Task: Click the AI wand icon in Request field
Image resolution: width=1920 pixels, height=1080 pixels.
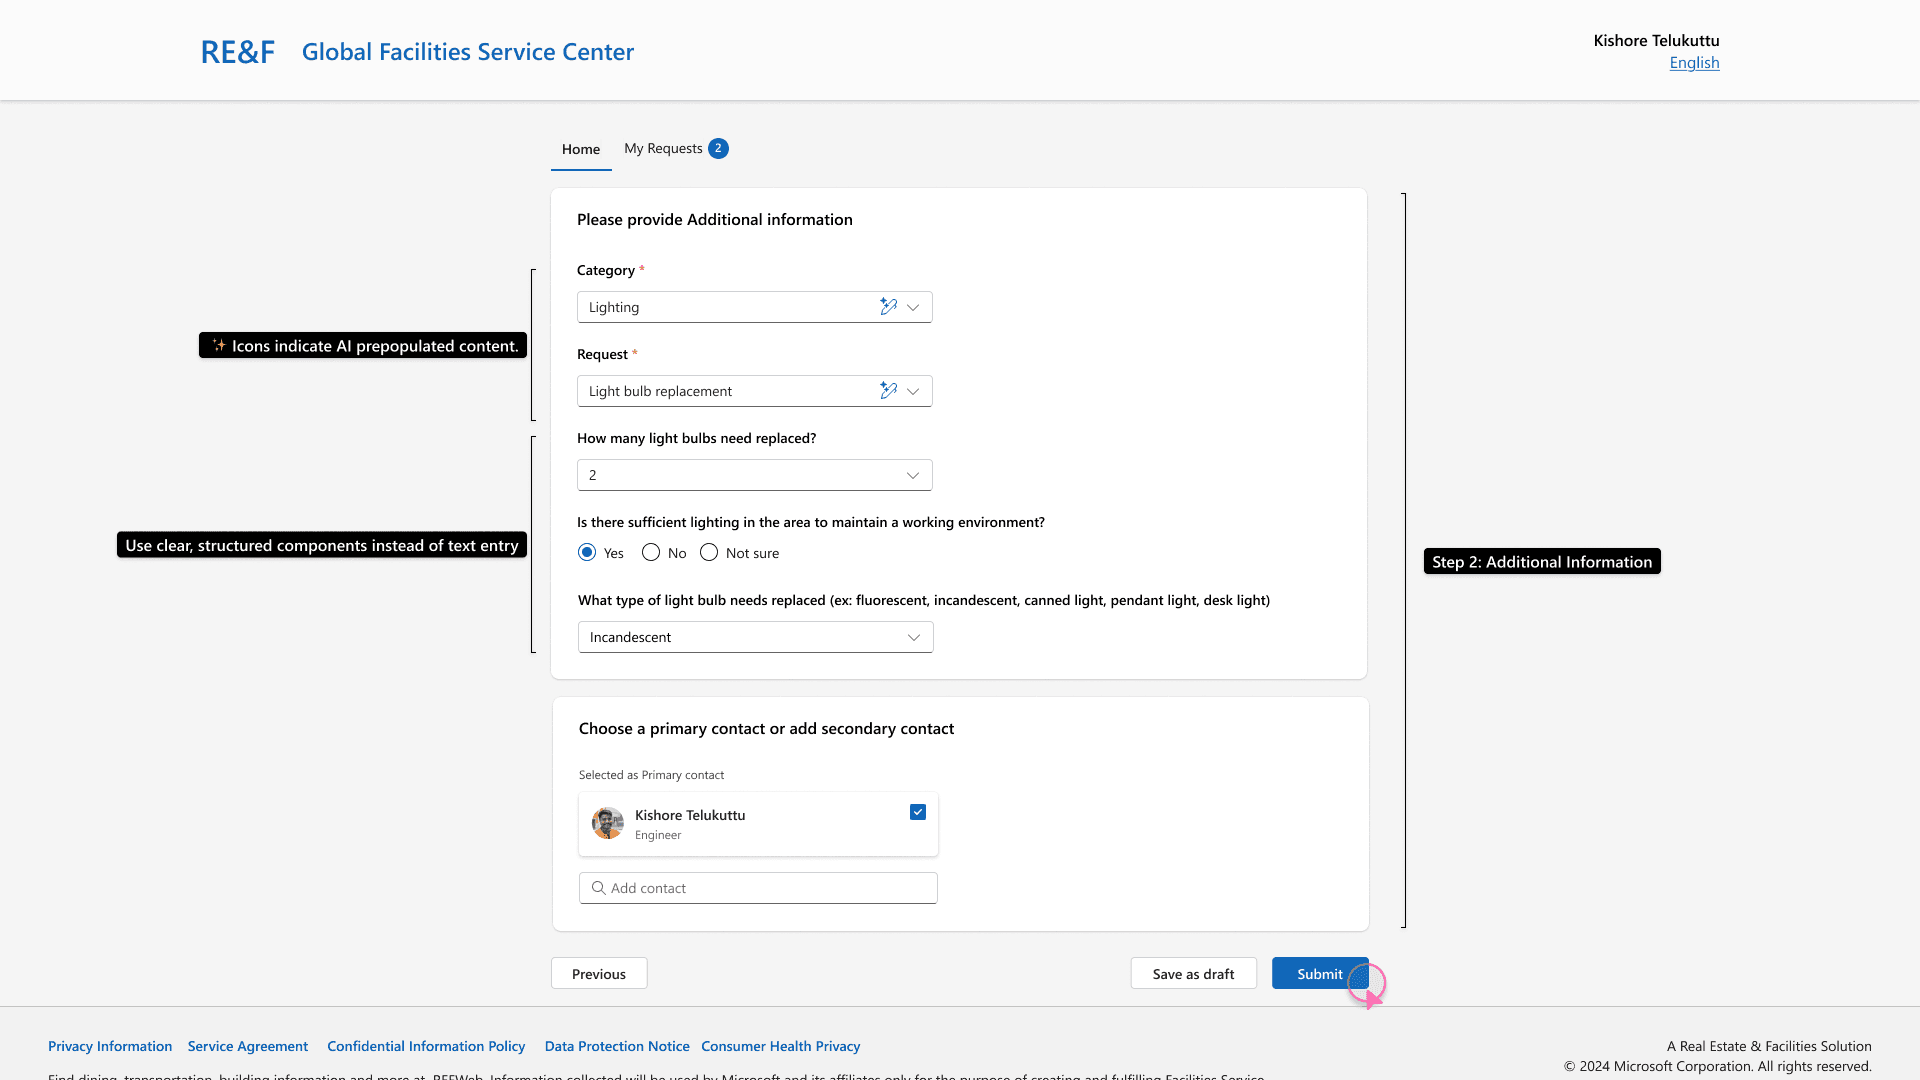Action: pos(888,391)
